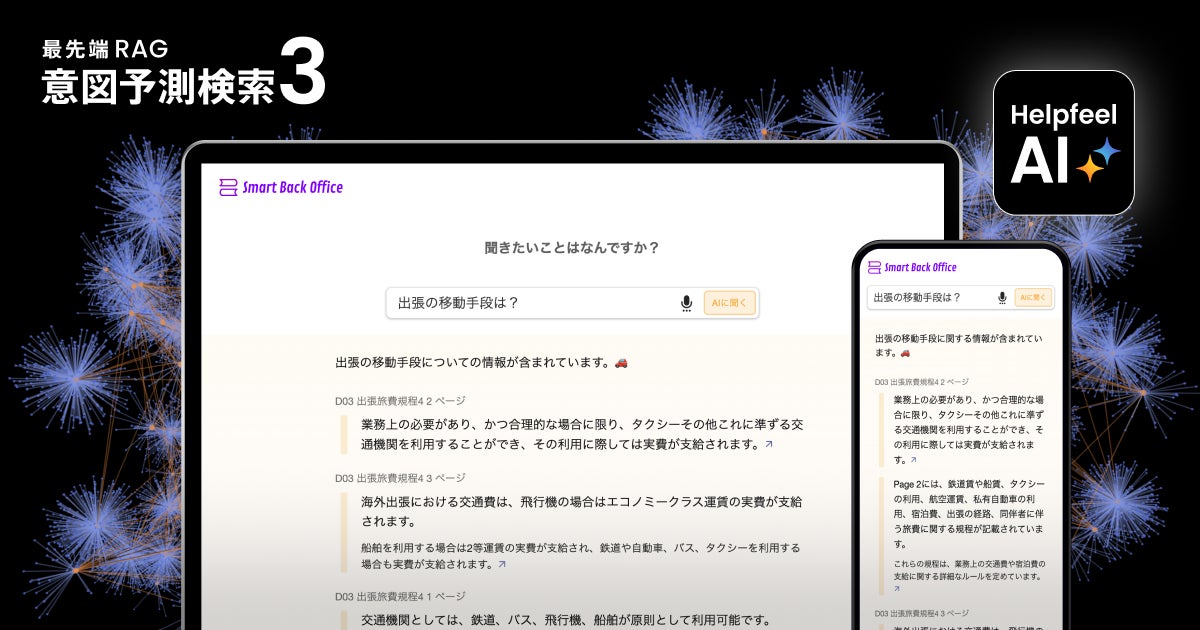Screen dimensions: 1200x630
Task: Click the laptop quote starting '交通機関としては、鉄道、バス'
Action: tap(566, 620)
